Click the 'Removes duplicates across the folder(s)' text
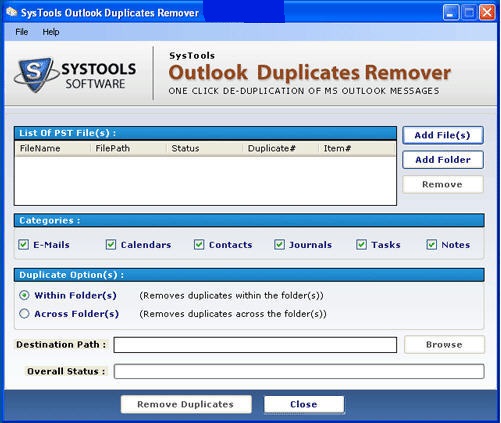This screenshot has width=501, height=423. [x=233, y=314]
